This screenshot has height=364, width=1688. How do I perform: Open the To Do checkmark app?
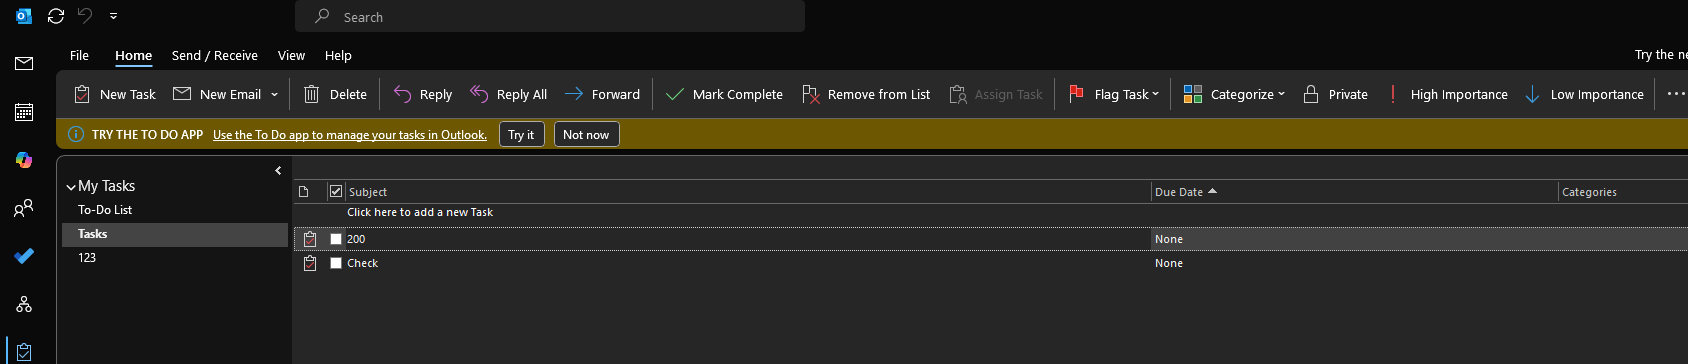[x=24, y=256]
